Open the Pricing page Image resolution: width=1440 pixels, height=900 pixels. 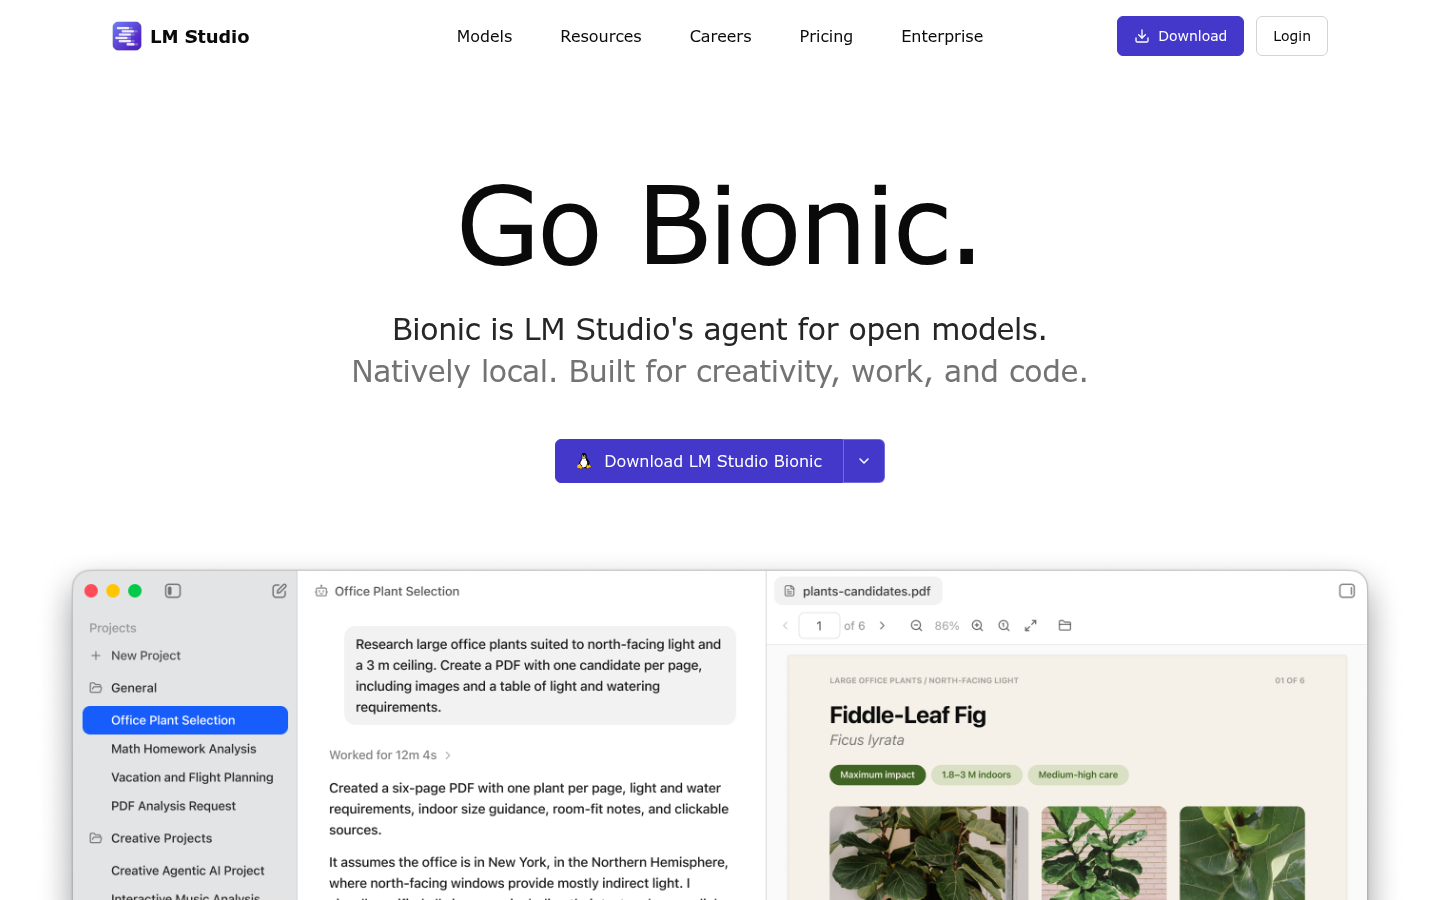click(826, 36)
